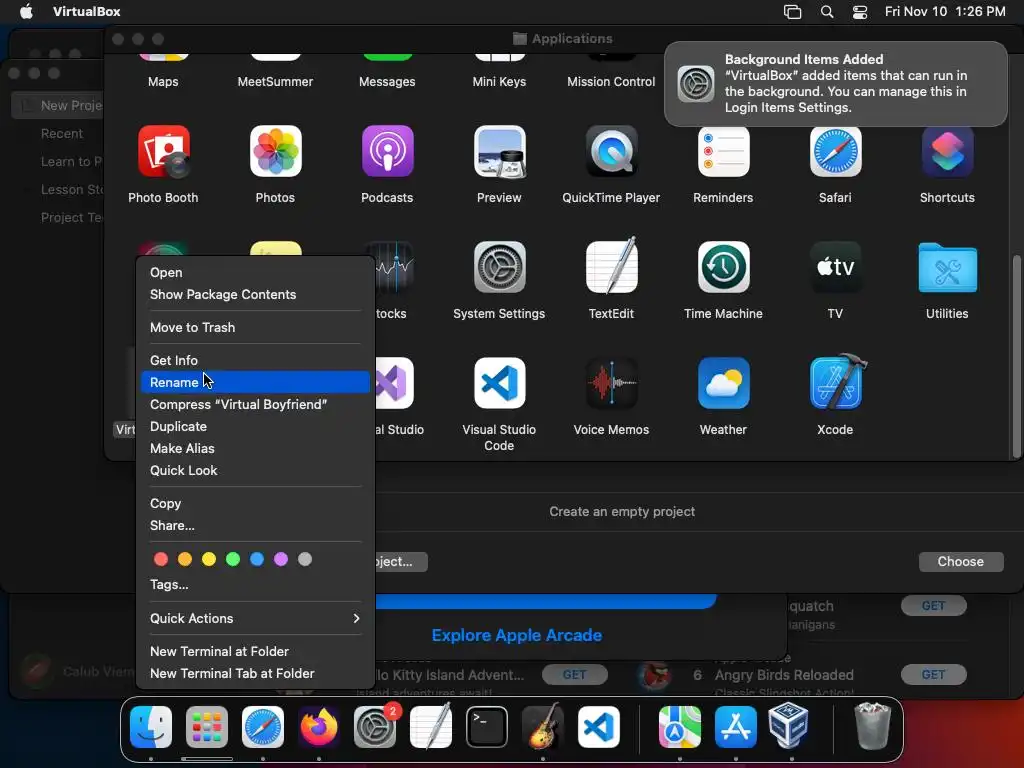Choose Quick Look

[x=255, y=470]
